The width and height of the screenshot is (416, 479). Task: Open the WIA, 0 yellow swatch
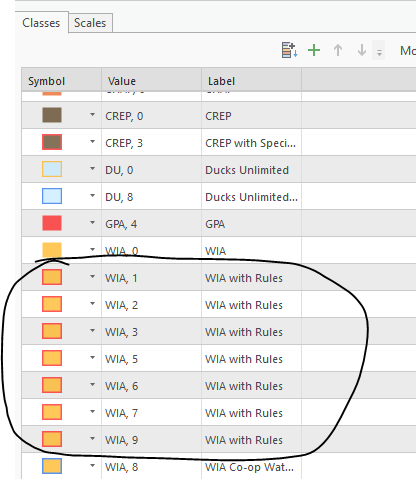coord(52,250)
